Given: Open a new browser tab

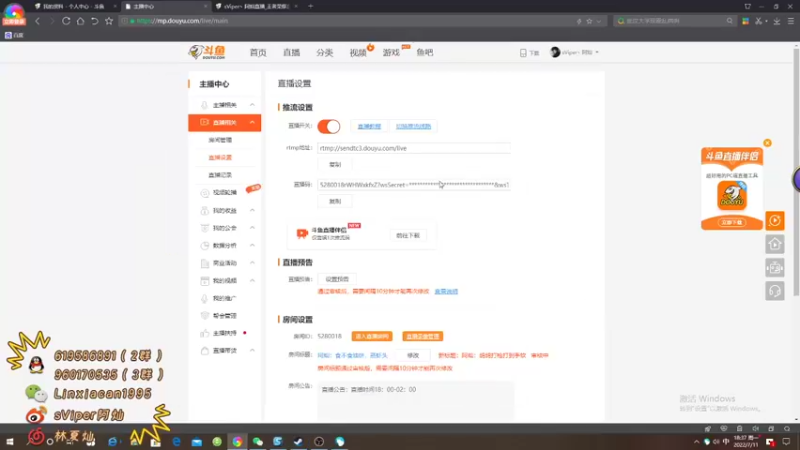Looking at the screenshot, I should (310, 6).
